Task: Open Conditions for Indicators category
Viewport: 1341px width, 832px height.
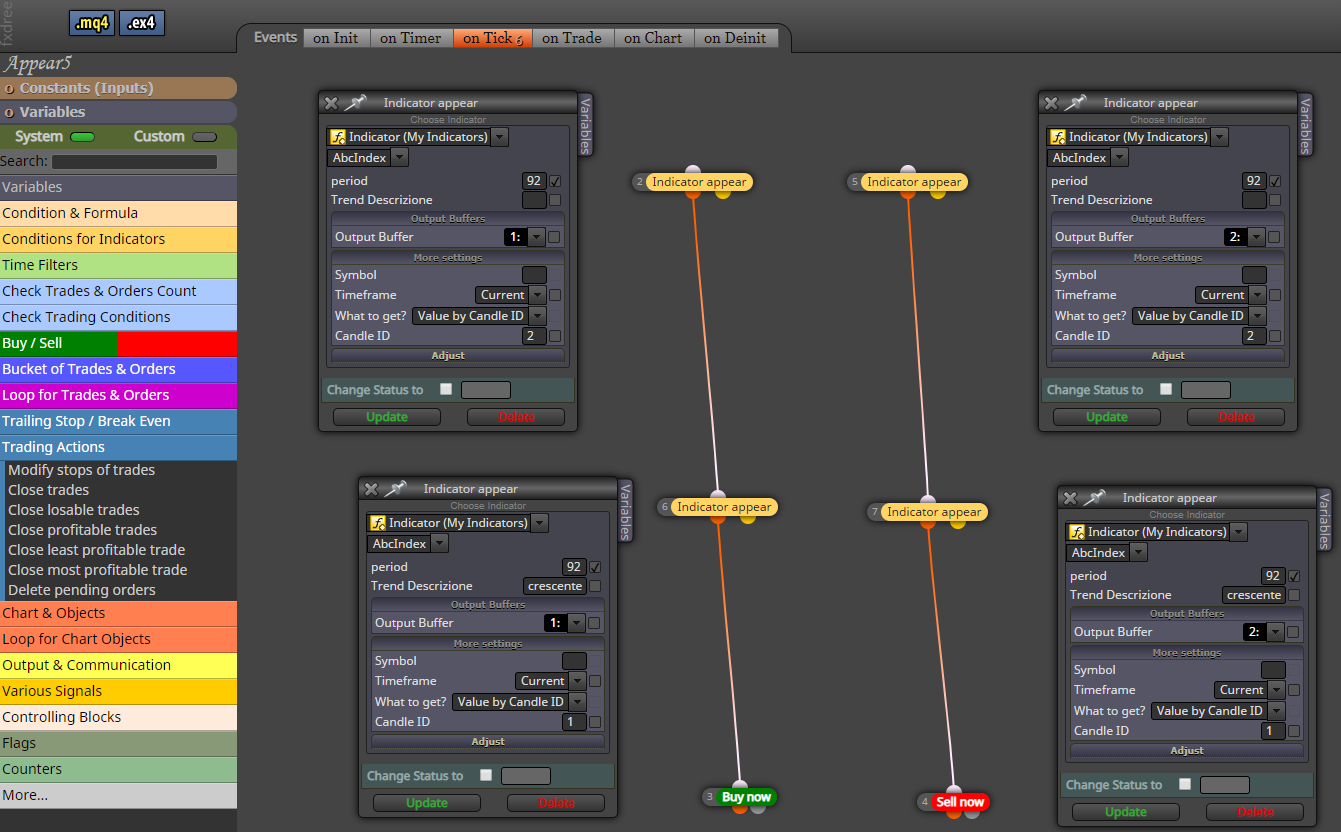Action: pos(118,239)
